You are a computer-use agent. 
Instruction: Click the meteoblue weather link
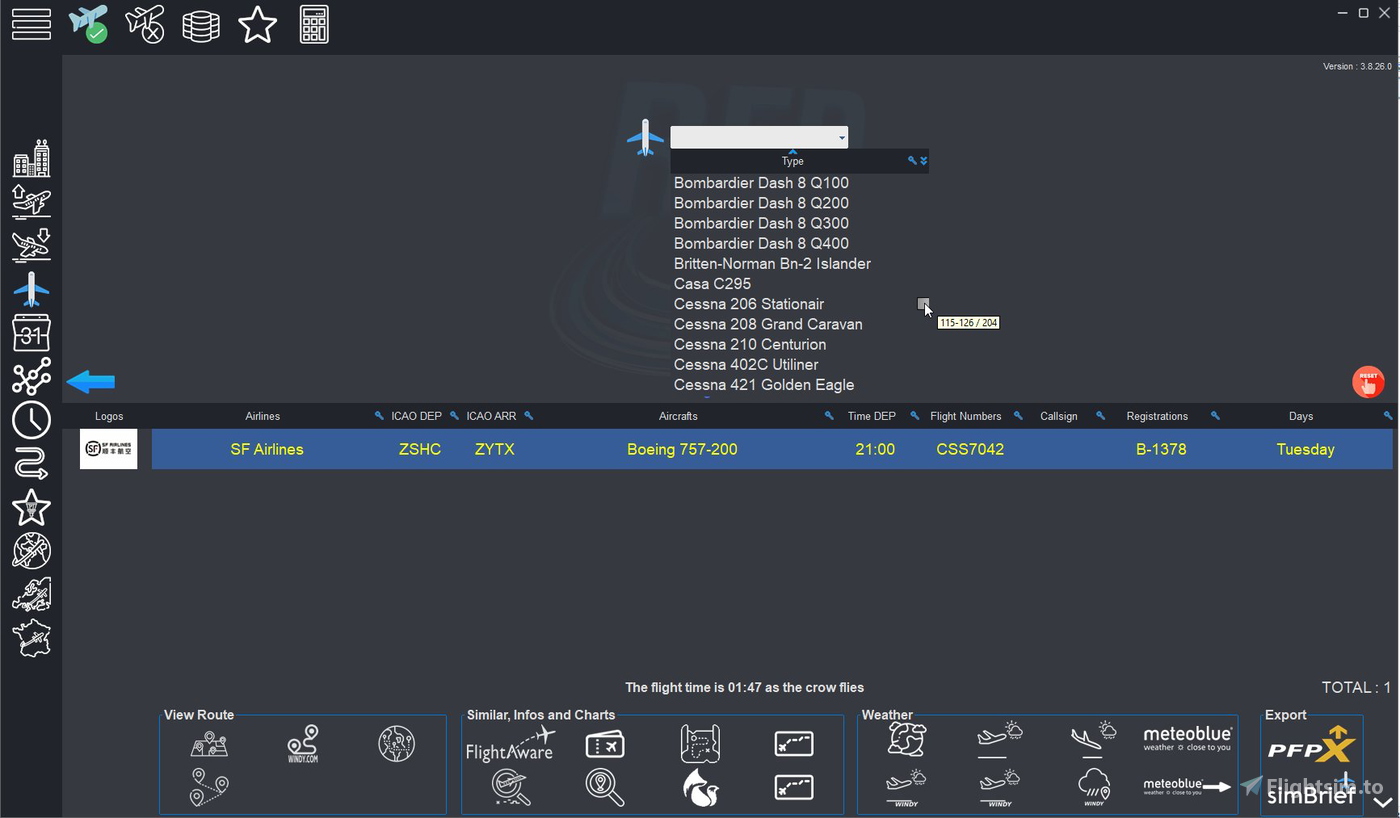1187,738
